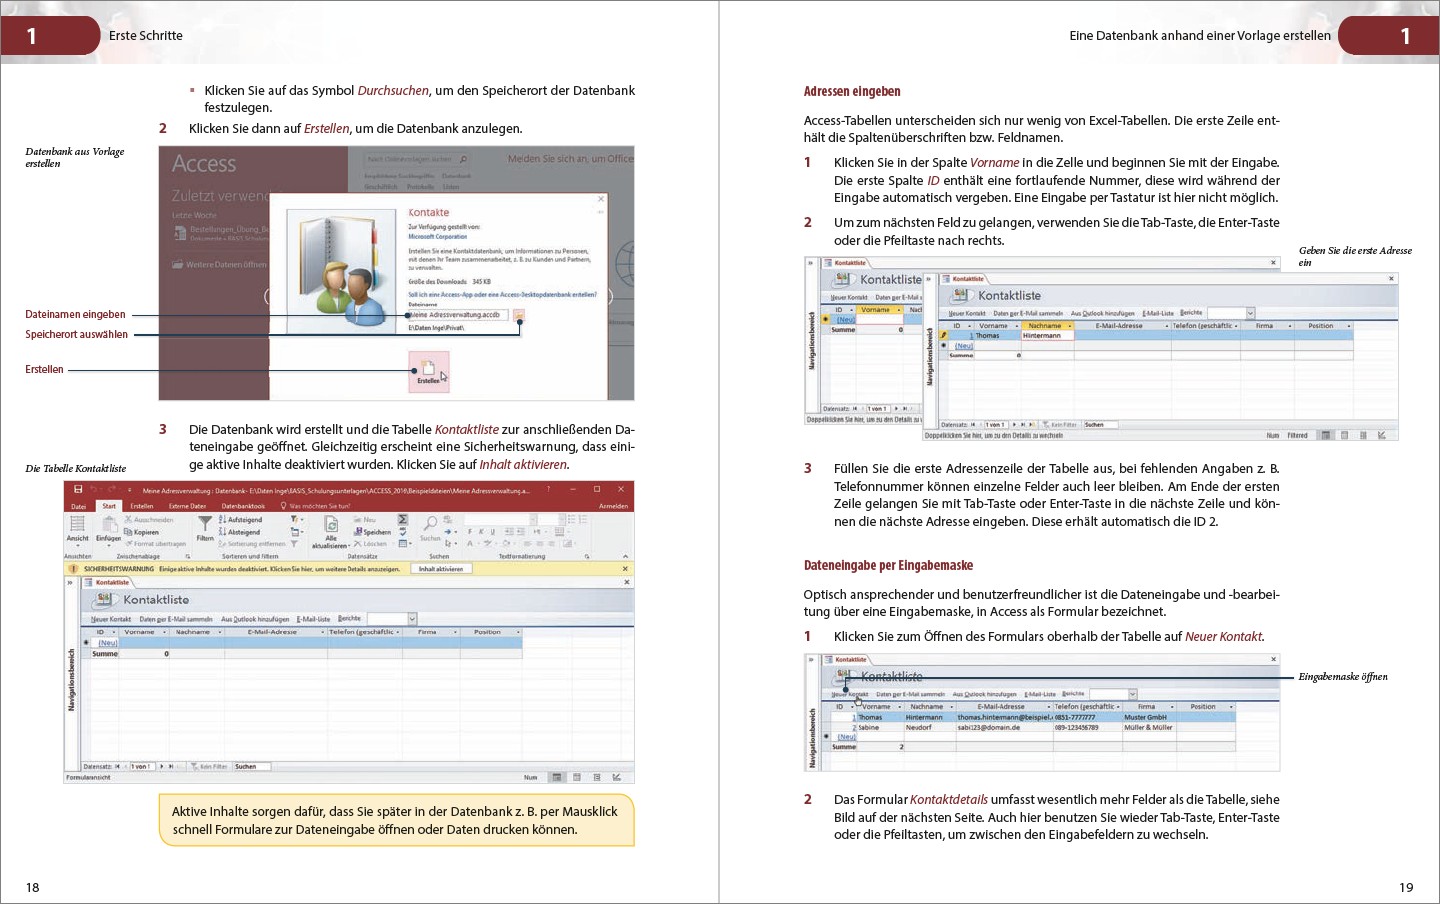Click Aus Outlook hinzufügen in security warning window
Viewport: 1440px width, 904px height.
[x=255, y=619]
